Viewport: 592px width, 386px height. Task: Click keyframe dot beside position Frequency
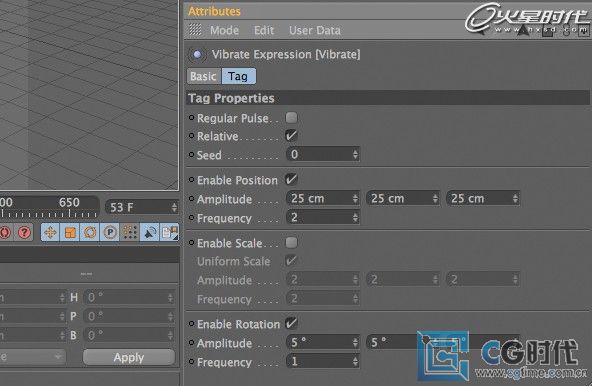coord(191,218)
